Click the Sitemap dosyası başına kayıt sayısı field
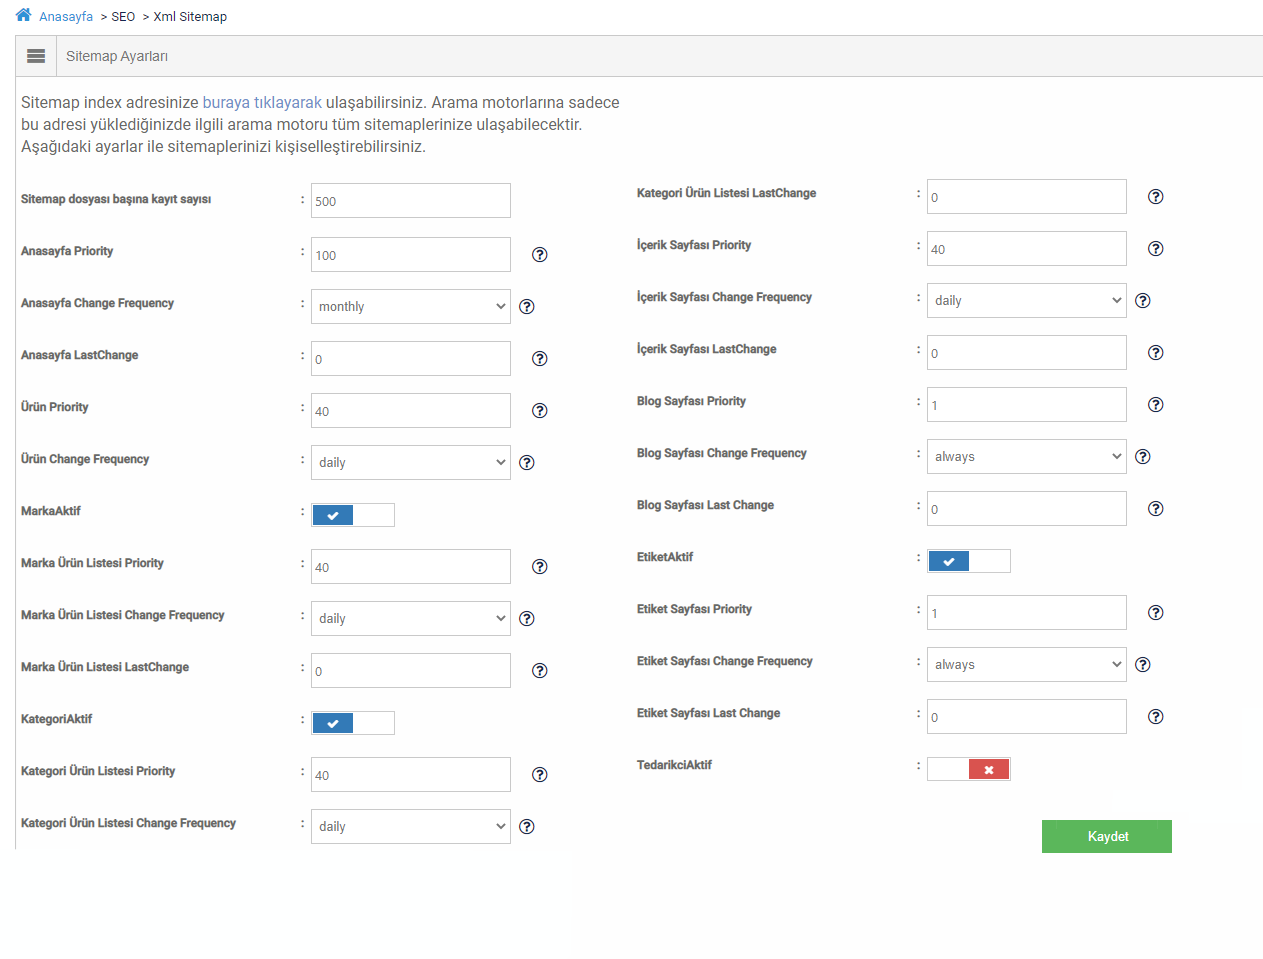 [x=410, y=200]
